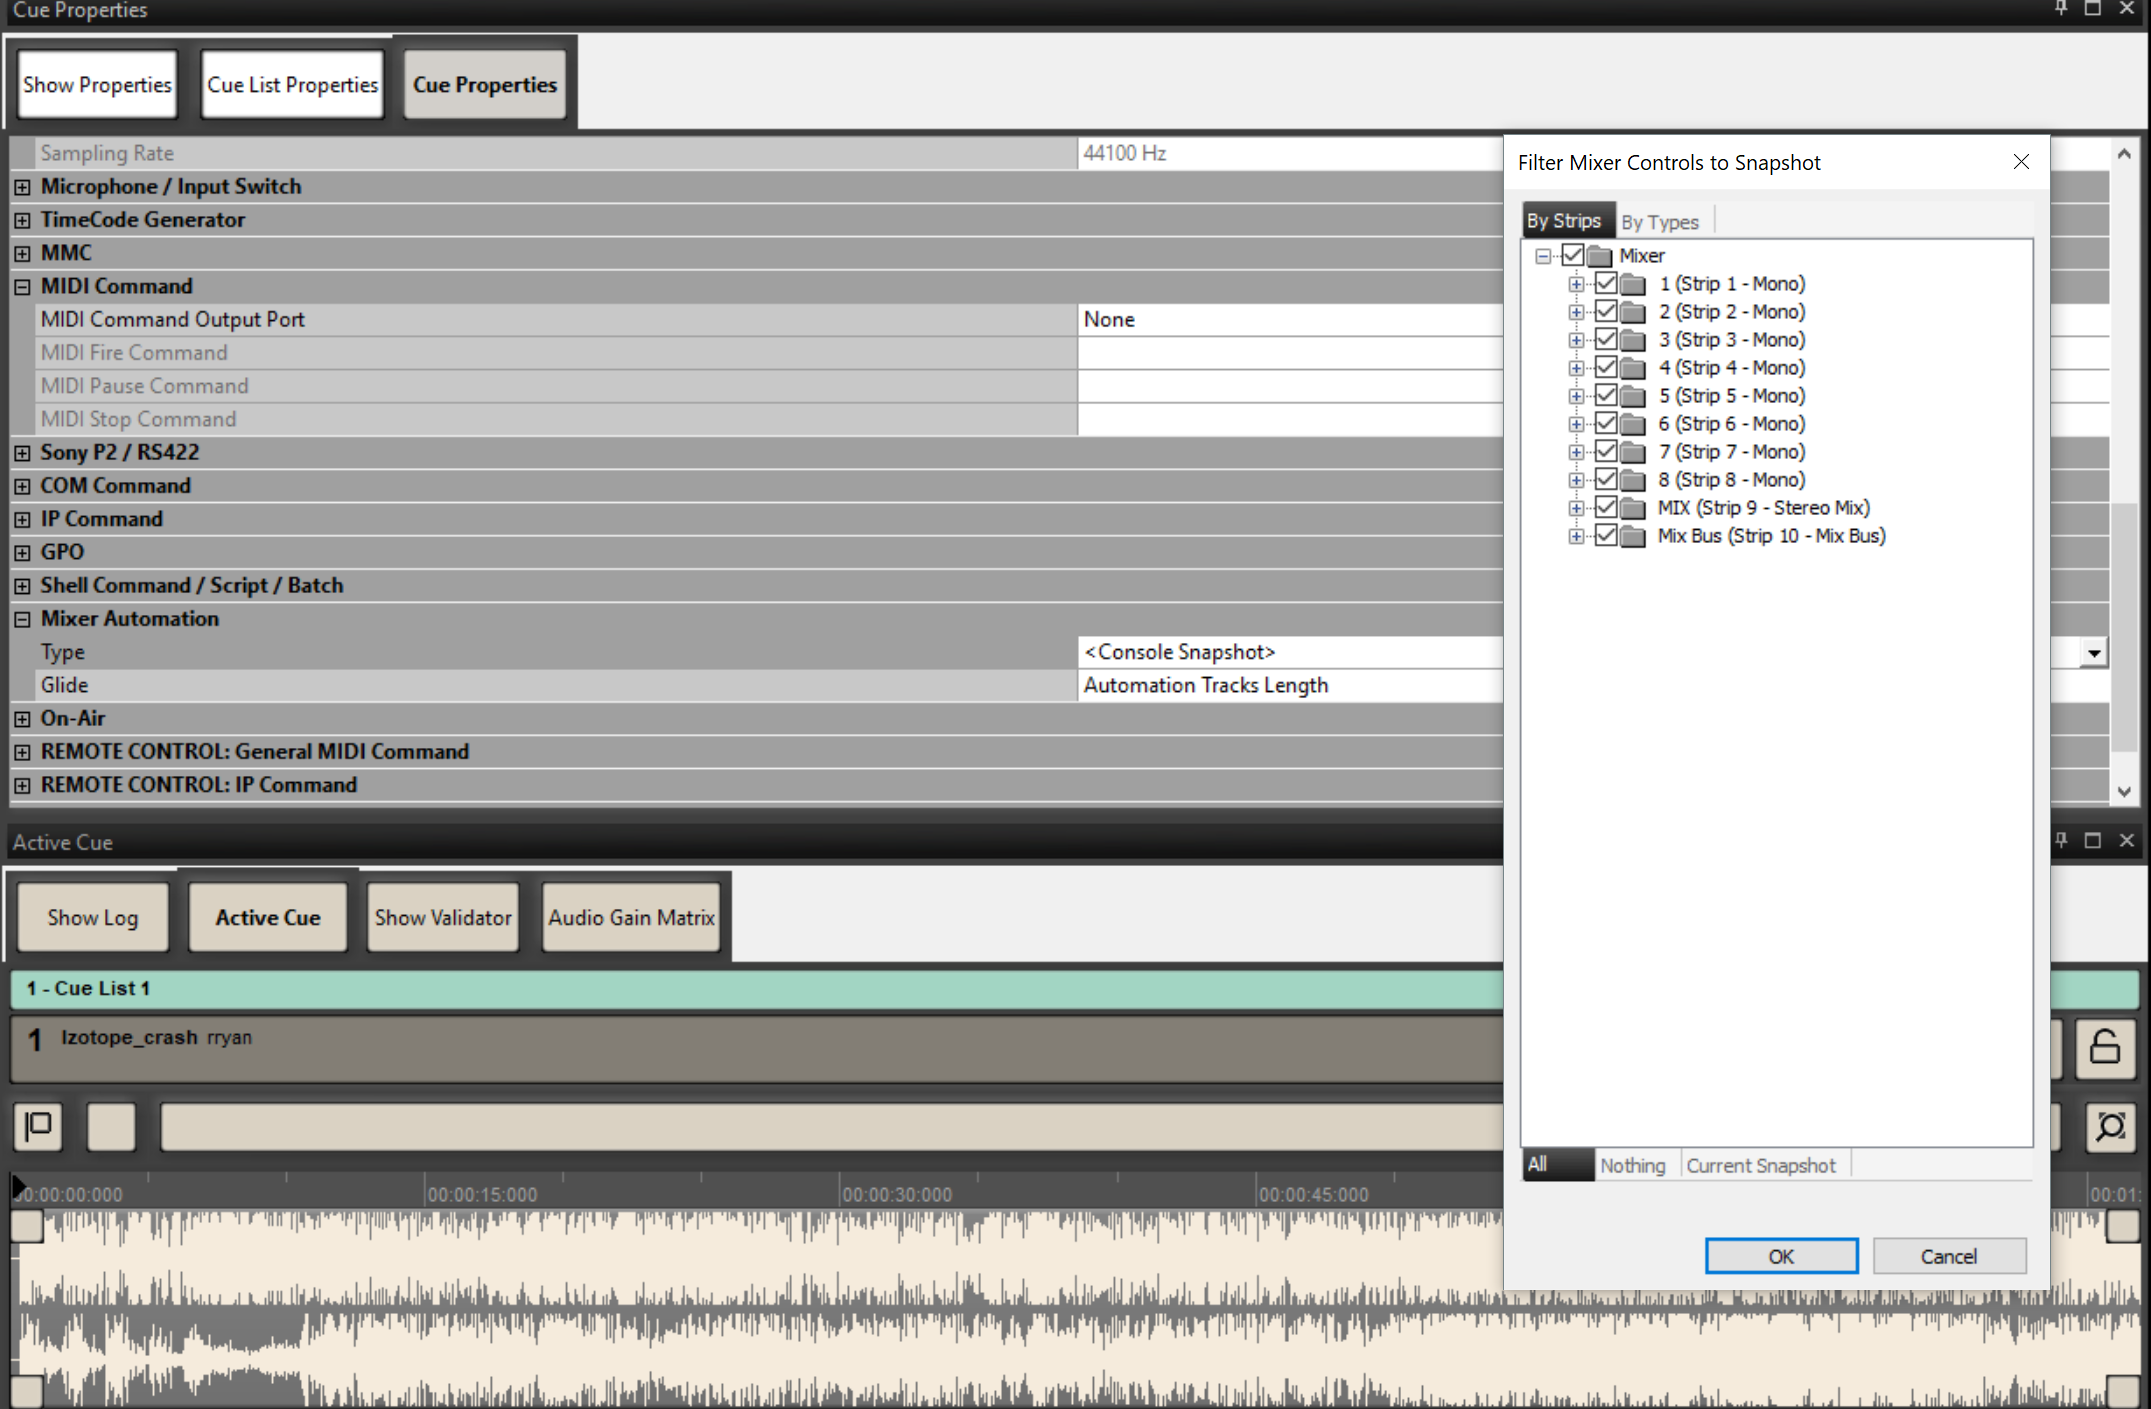Expand the On-Air section
Viewport: 2151px width, 1409px height.
(x=22, y=719)
